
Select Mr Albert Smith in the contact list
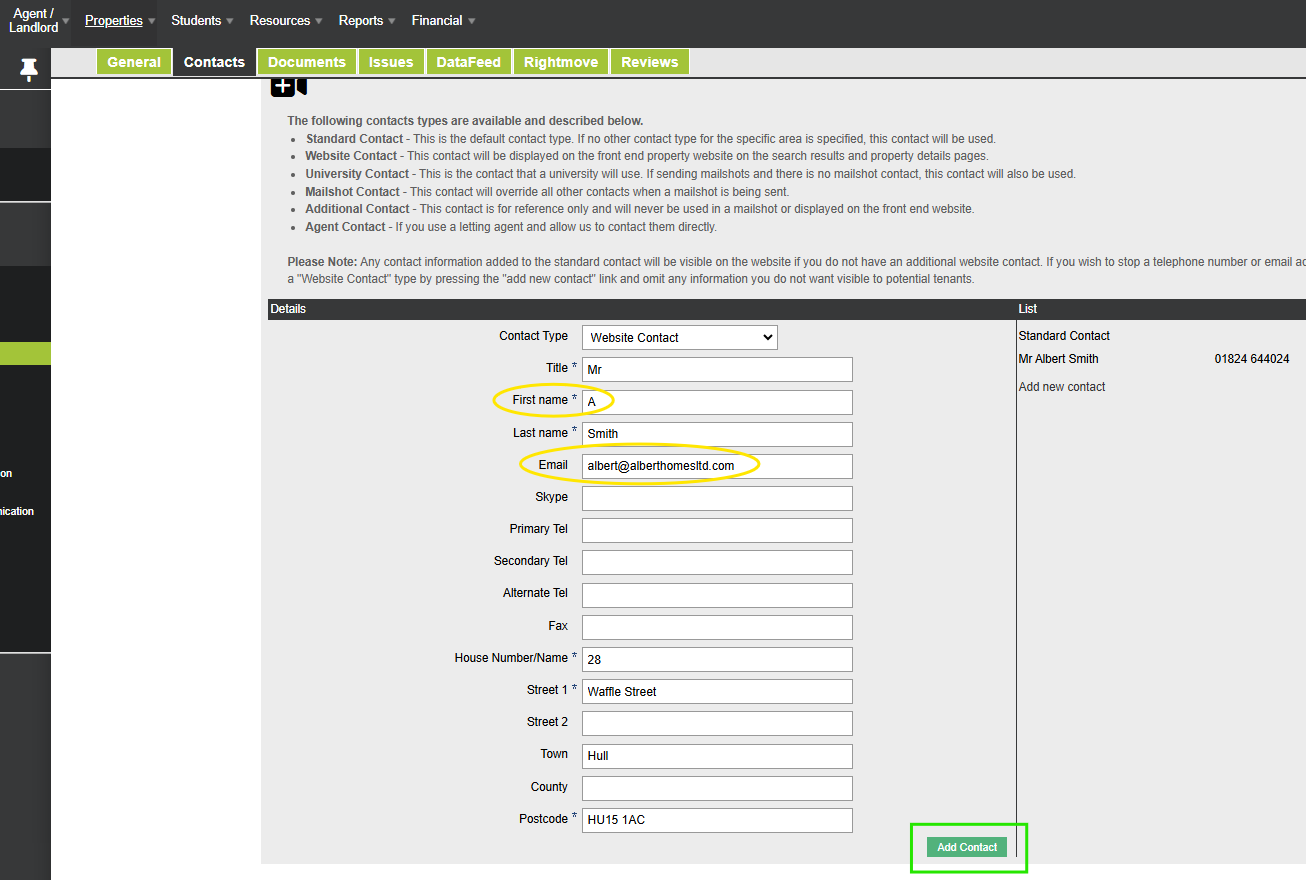click(x=1058, y=359)
